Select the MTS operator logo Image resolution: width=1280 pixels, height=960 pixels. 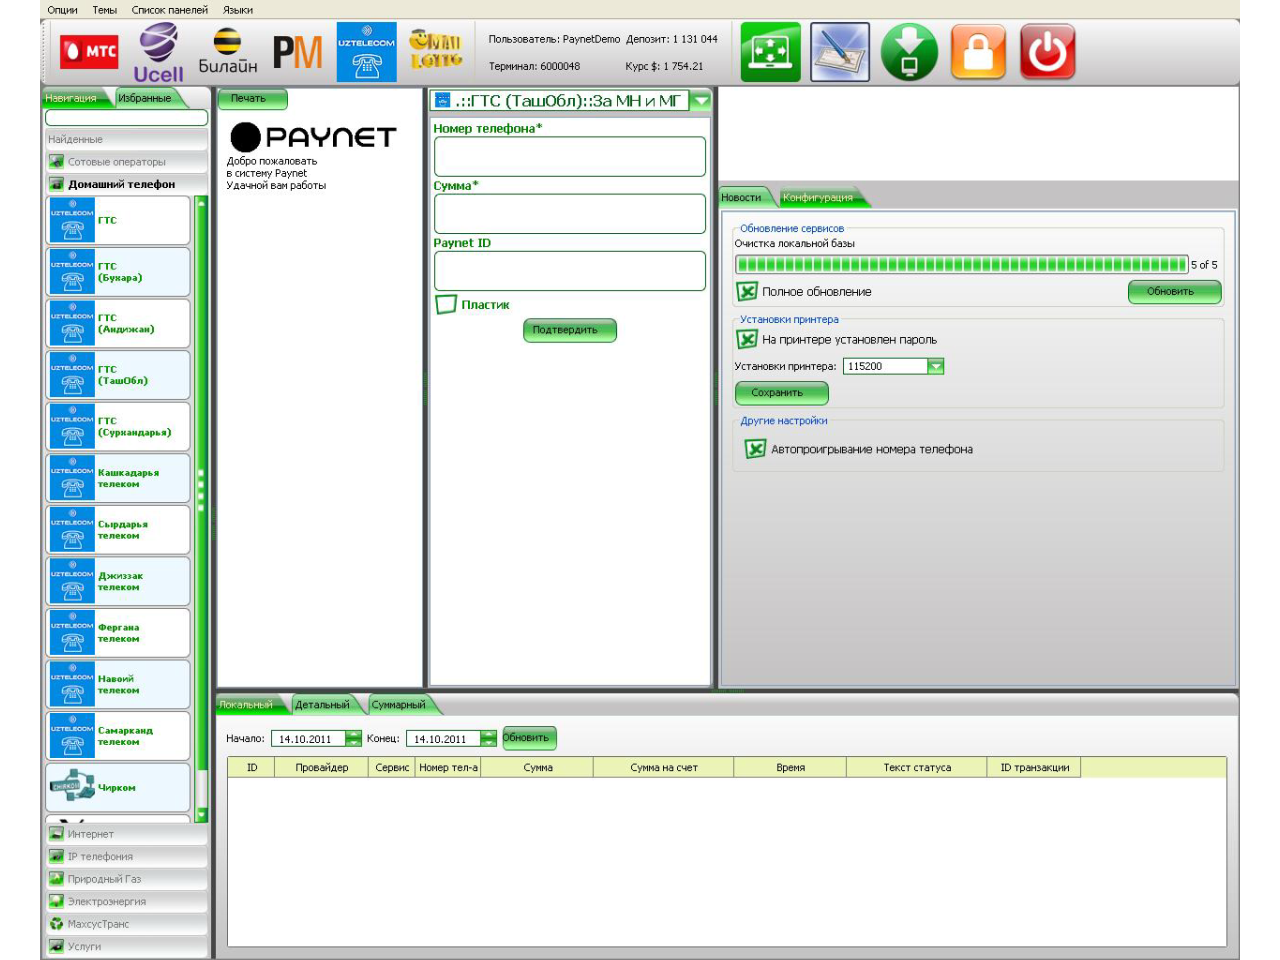(90, 52)
